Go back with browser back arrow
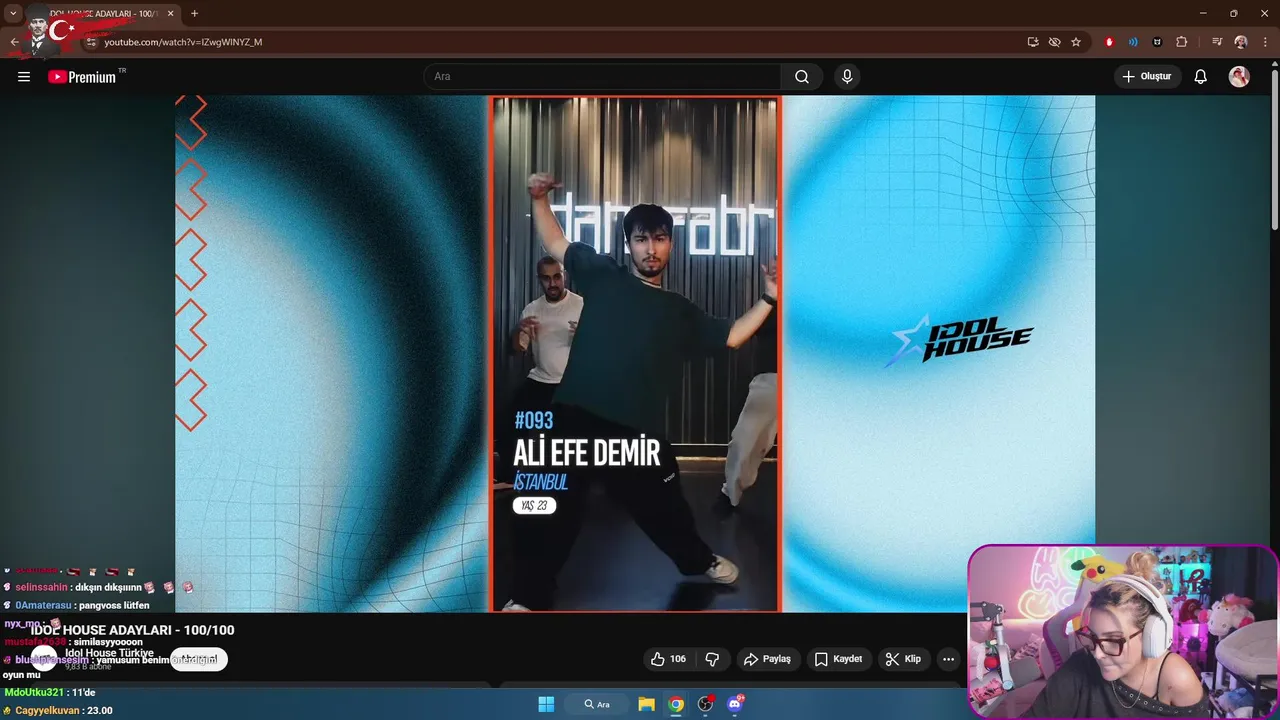Image resolution: width=1280 pixels, height=720 pixels. (14, 42)
